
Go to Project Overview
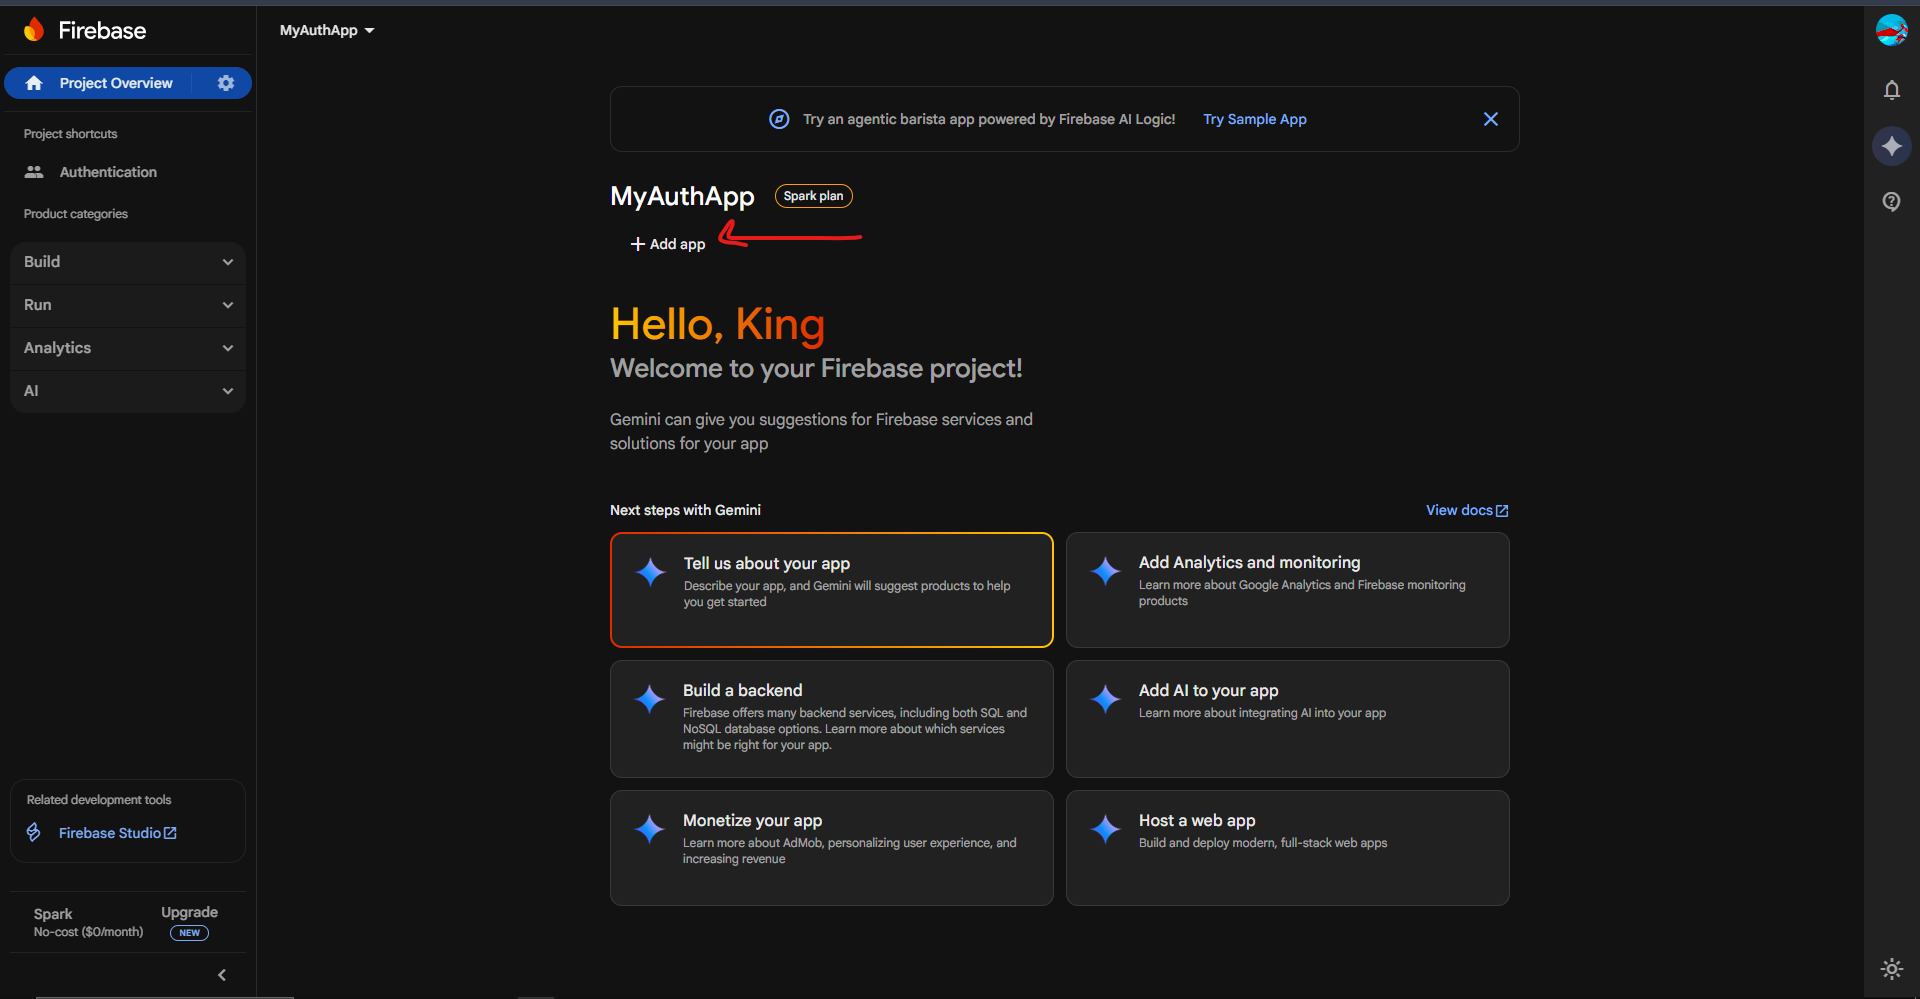point(115,83)
